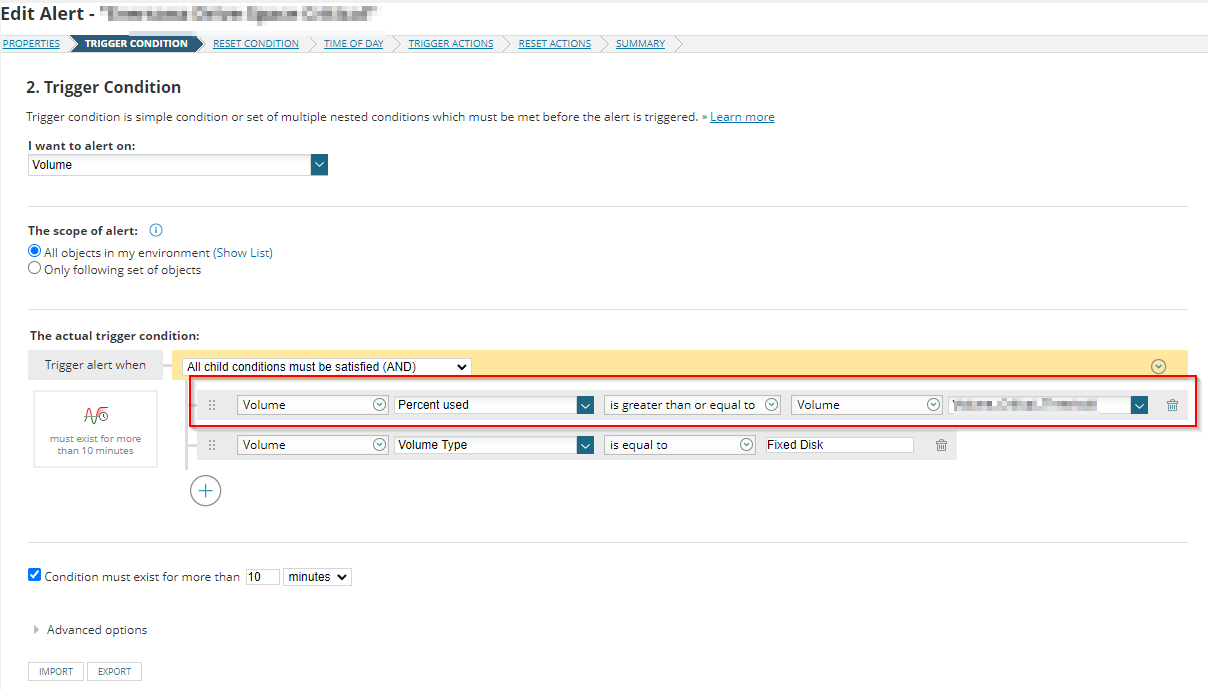Open 'I want to alert on' Volume dropdown

coord(178,165)
